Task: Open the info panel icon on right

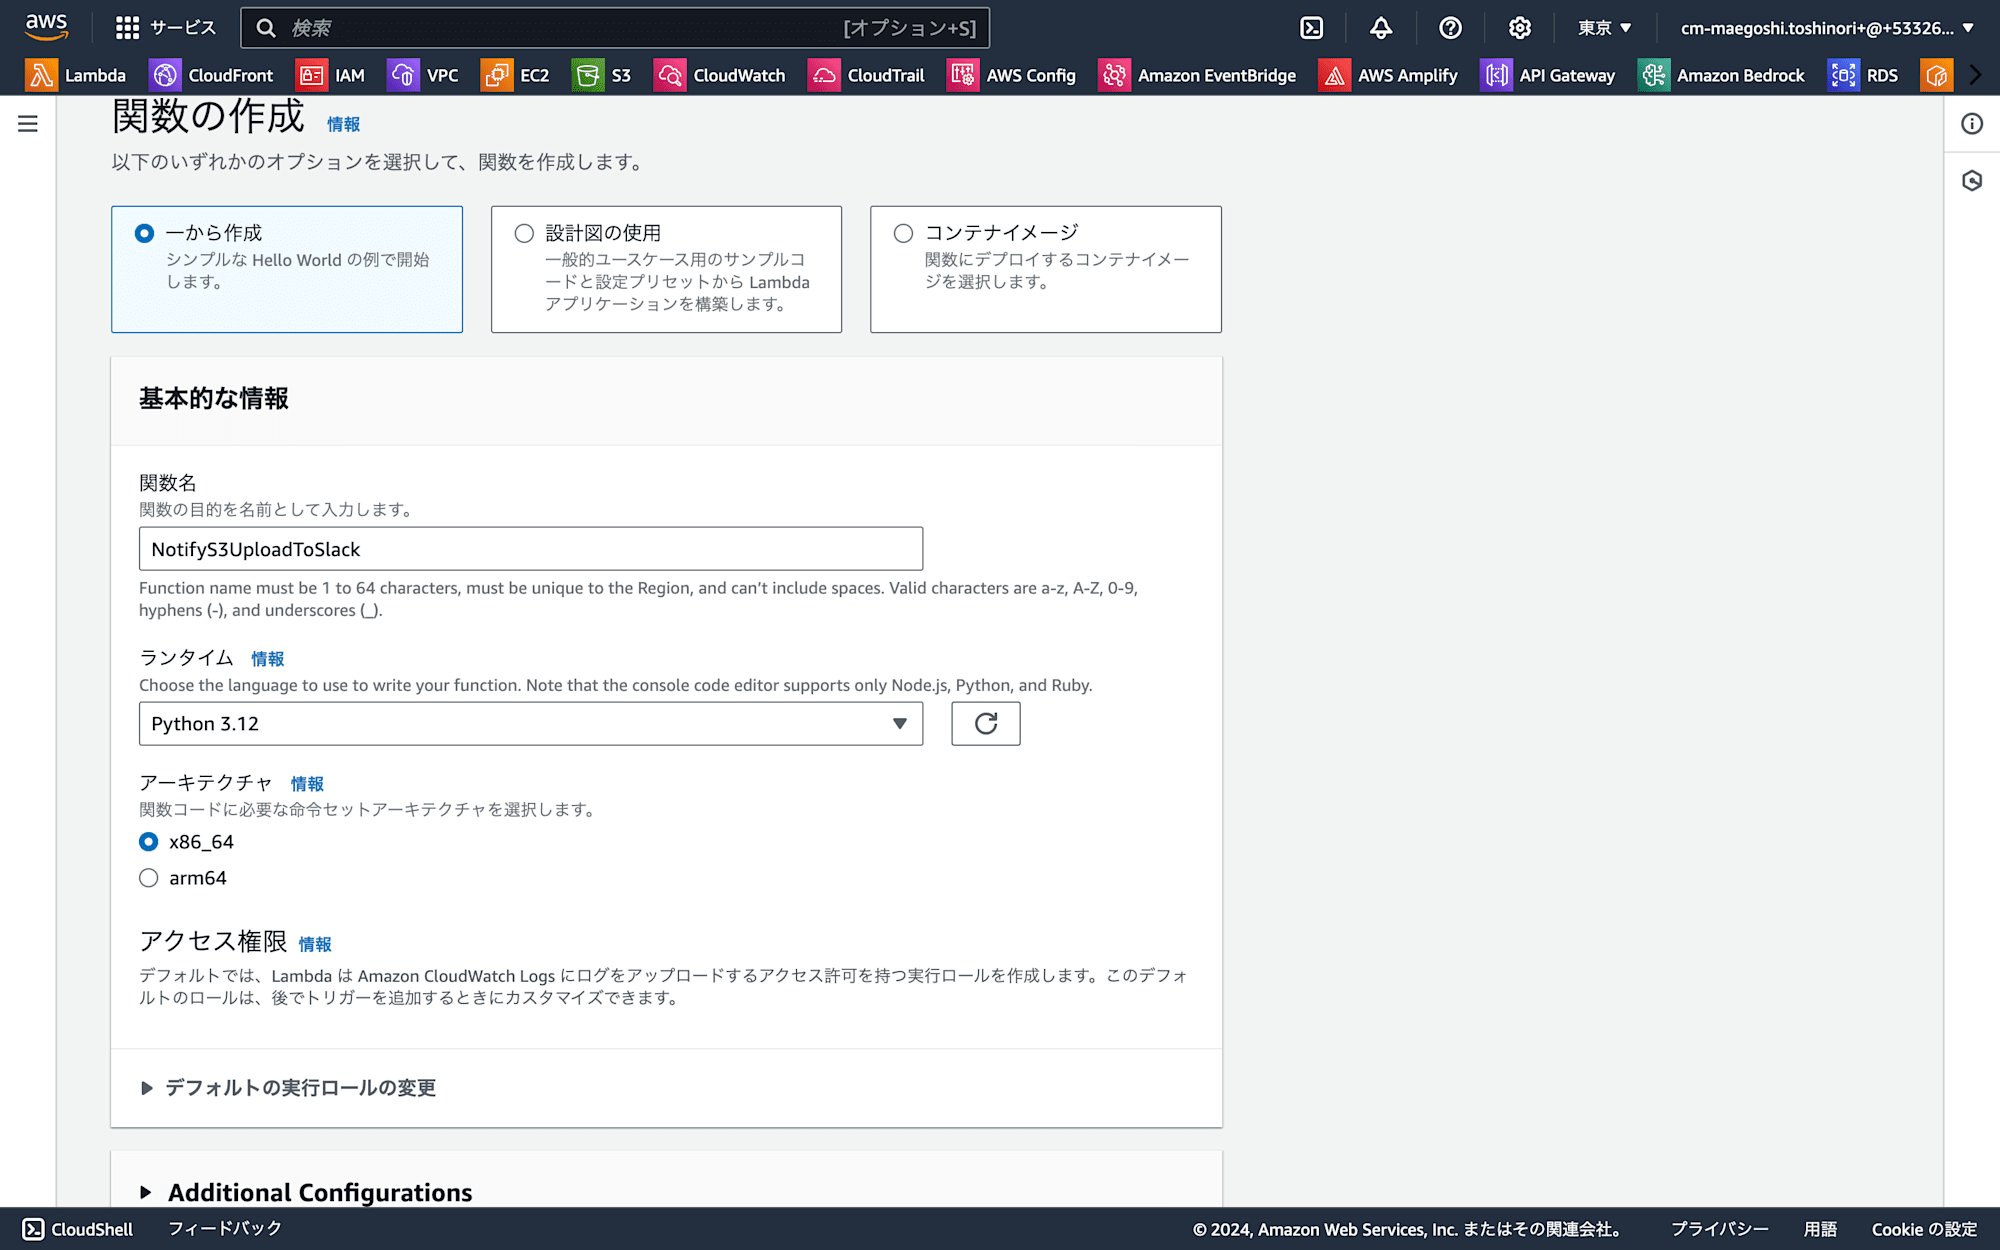Action: tap(1972, 124)
